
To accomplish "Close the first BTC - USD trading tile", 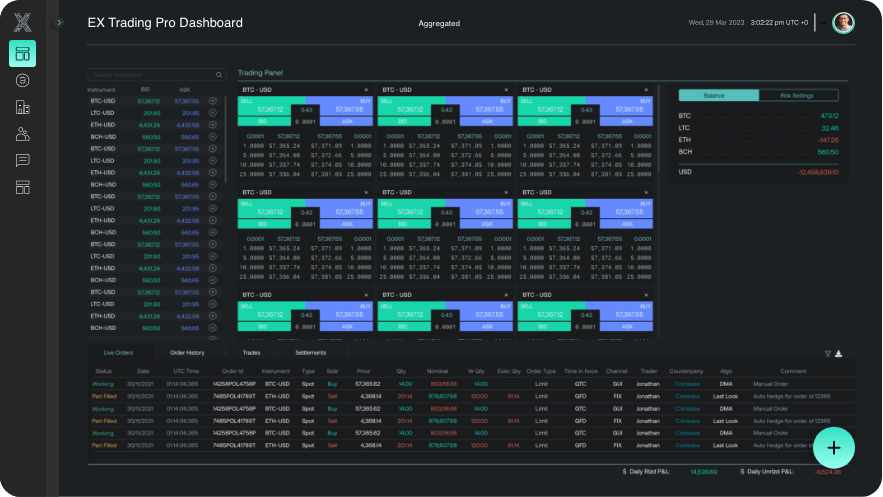I will click(x=366, y=90).
